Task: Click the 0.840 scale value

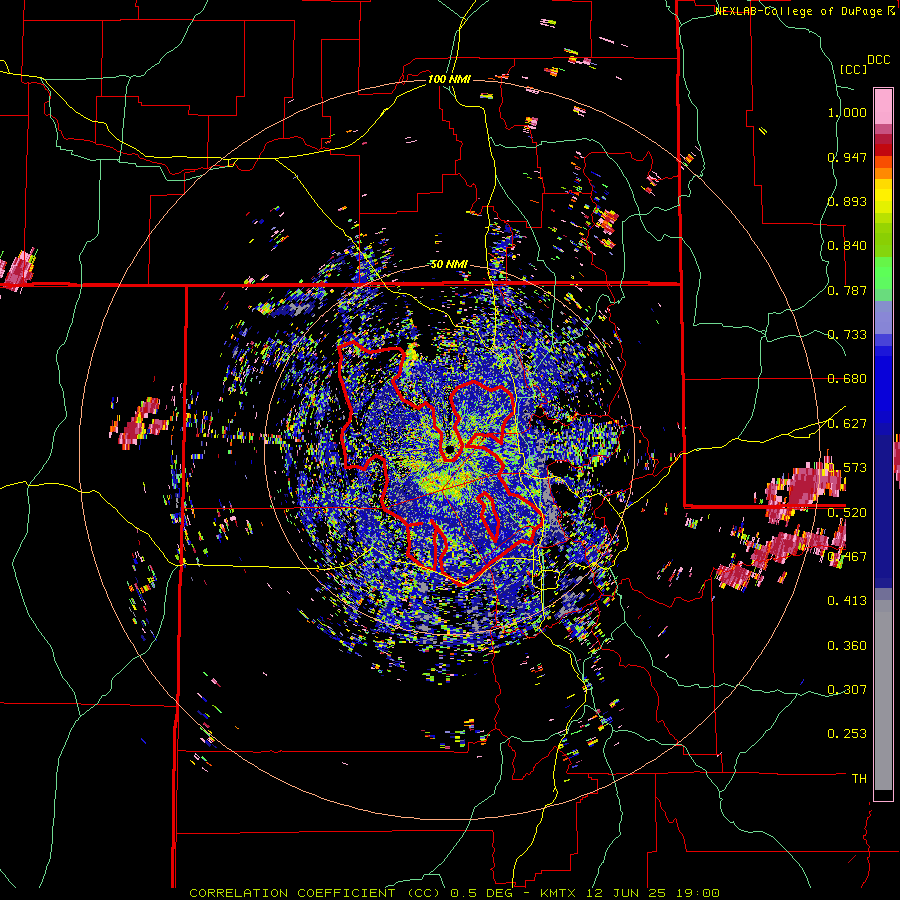Action: click(847, 246)
